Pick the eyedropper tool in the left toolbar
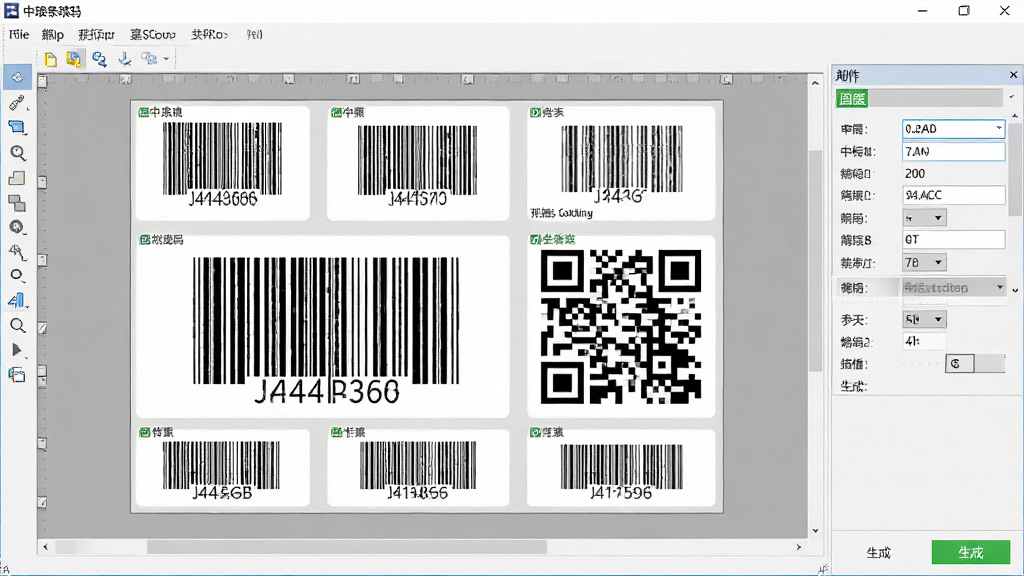The height and width of the screenshot is (576, 1024). pos(17,103)
